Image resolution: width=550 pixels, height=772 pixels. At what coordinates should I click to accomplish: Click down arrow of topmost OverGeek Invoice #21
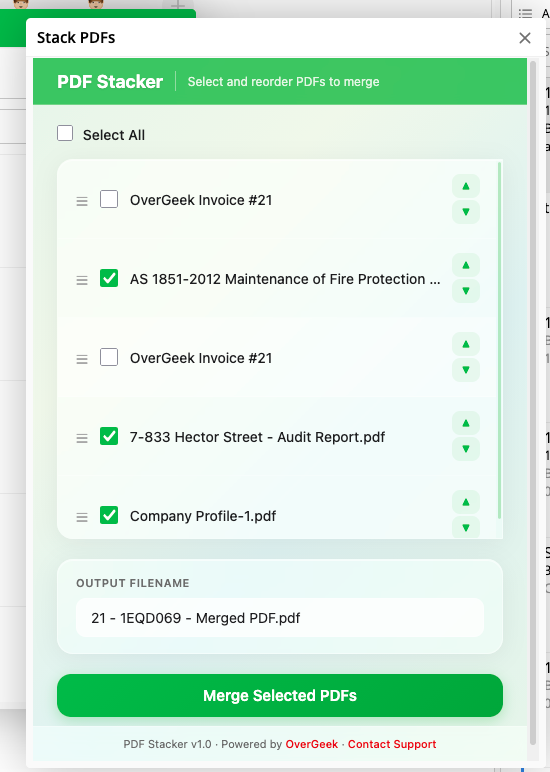[x=466, y=212]
